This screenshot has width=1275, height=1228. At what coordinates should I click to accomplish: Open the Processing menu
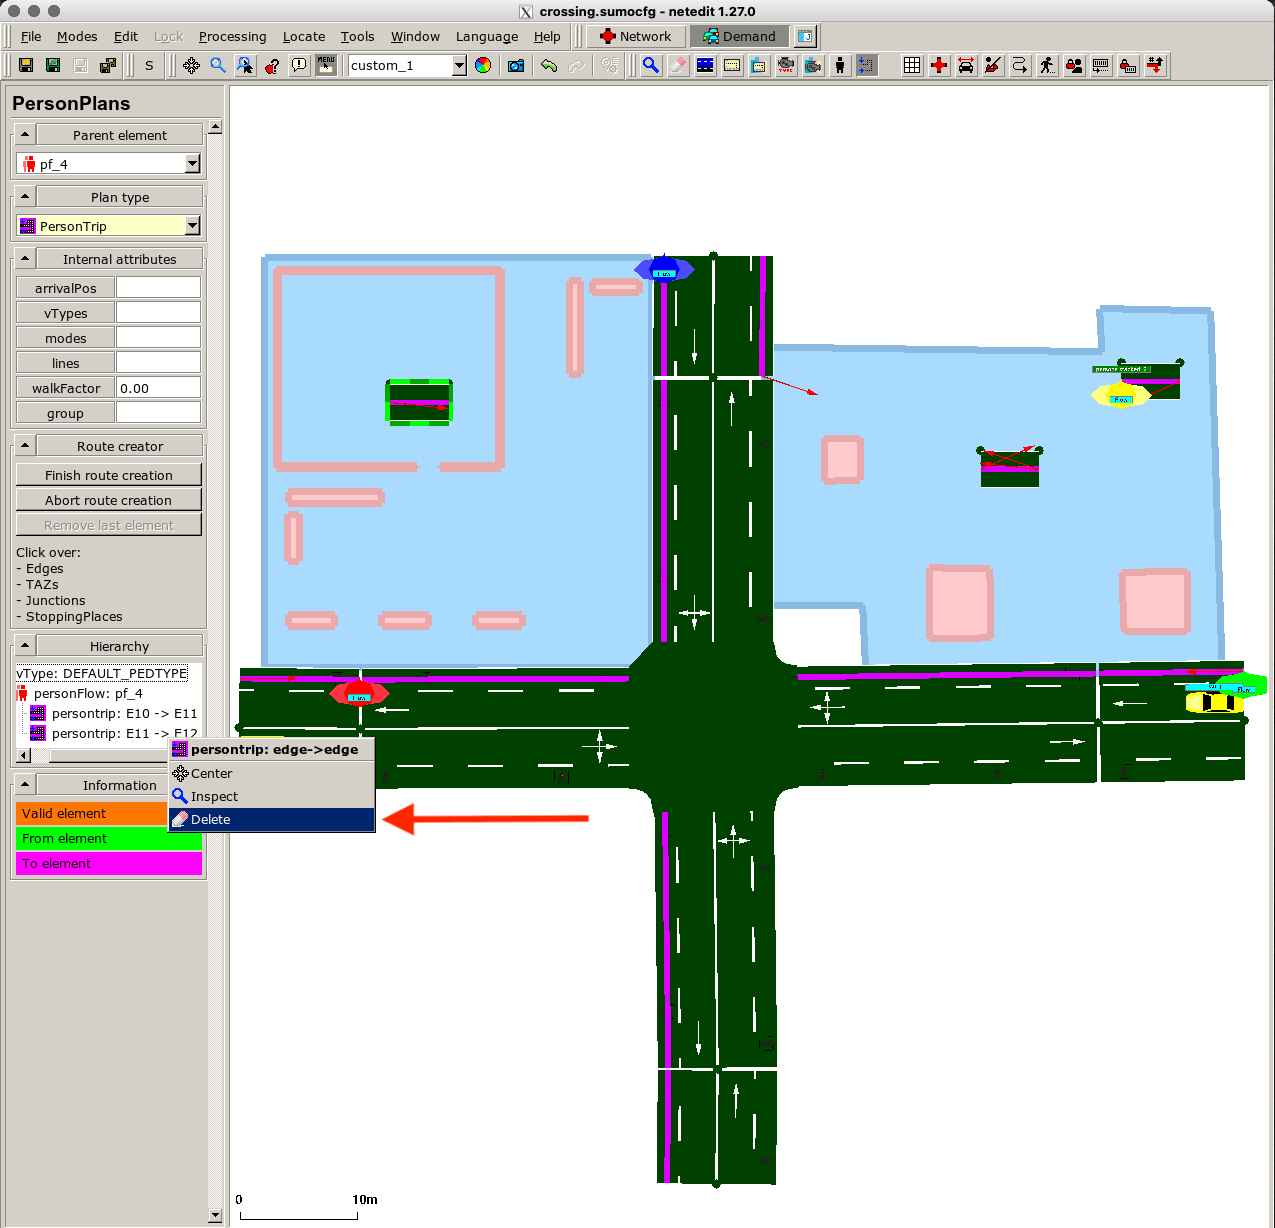[x=232, y=36]
